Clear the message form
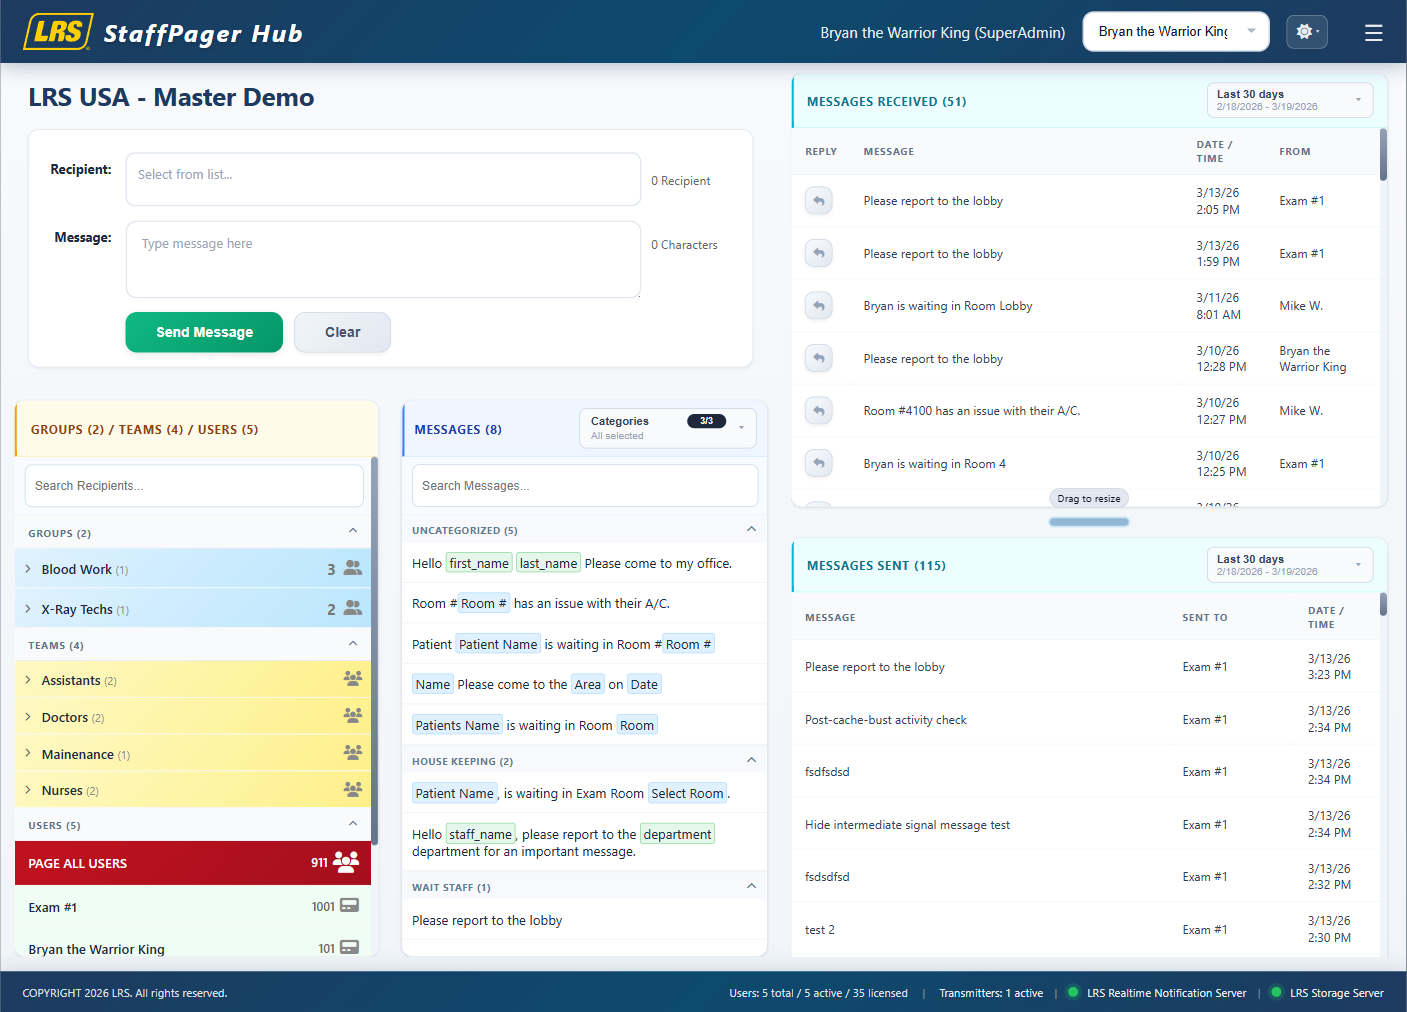This screenshot has width=1407, height=1012. (342, 332)
